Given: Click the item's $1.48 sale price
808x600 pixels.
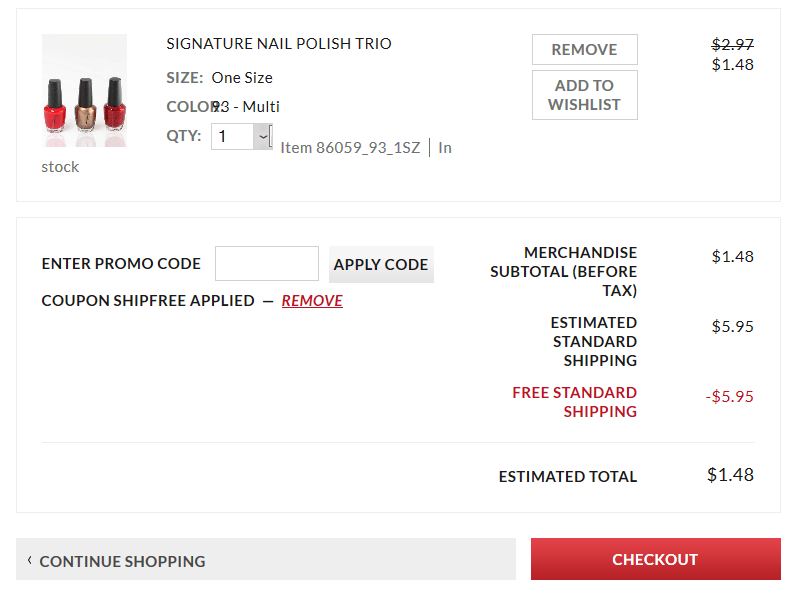Looking at the screenshot, I should pos(732,65).
